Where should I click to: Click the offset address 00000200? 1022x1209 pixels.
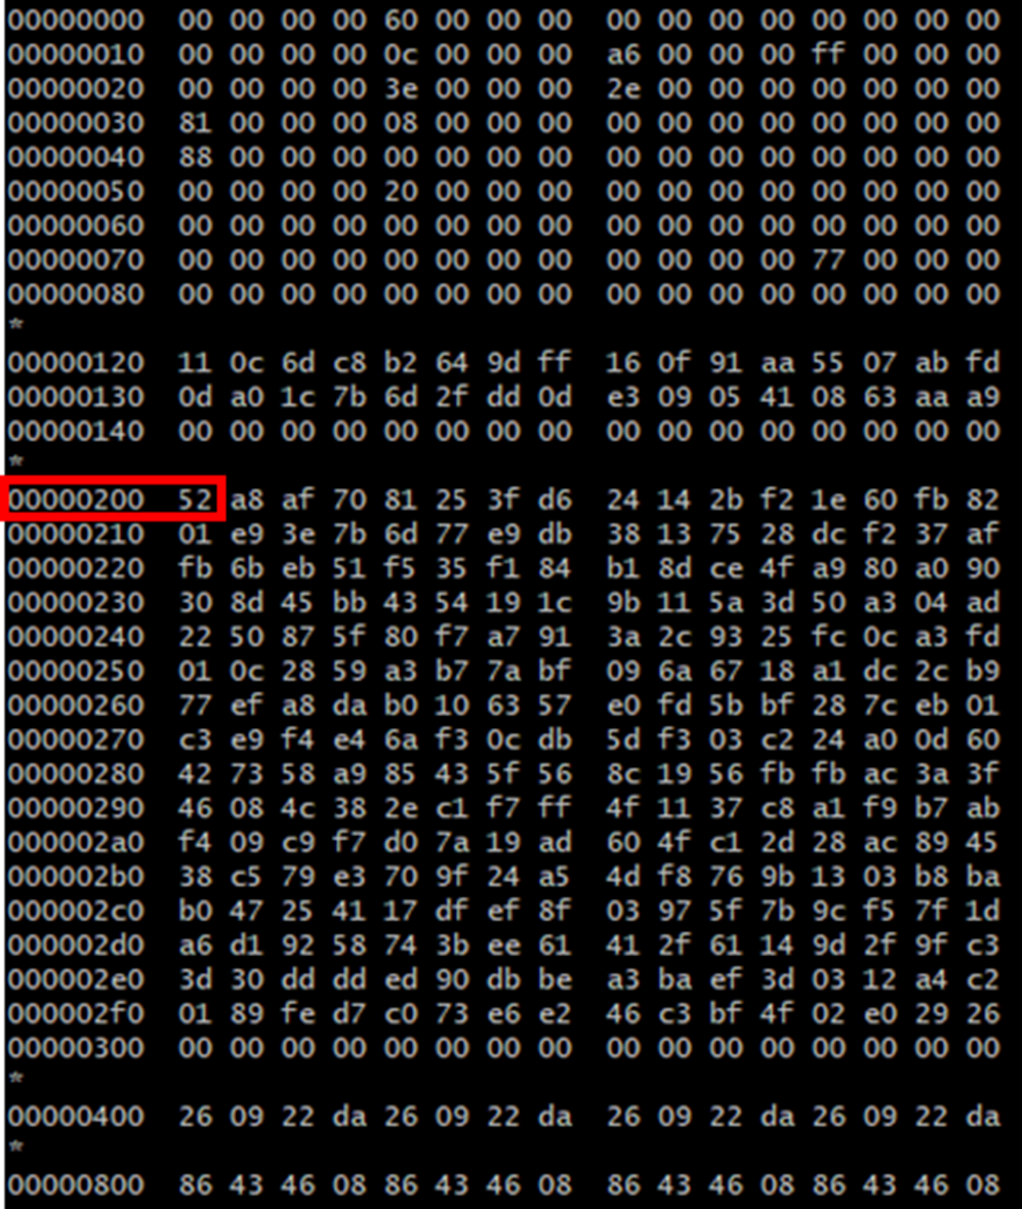pyautogui.click(x=76, y=499)
